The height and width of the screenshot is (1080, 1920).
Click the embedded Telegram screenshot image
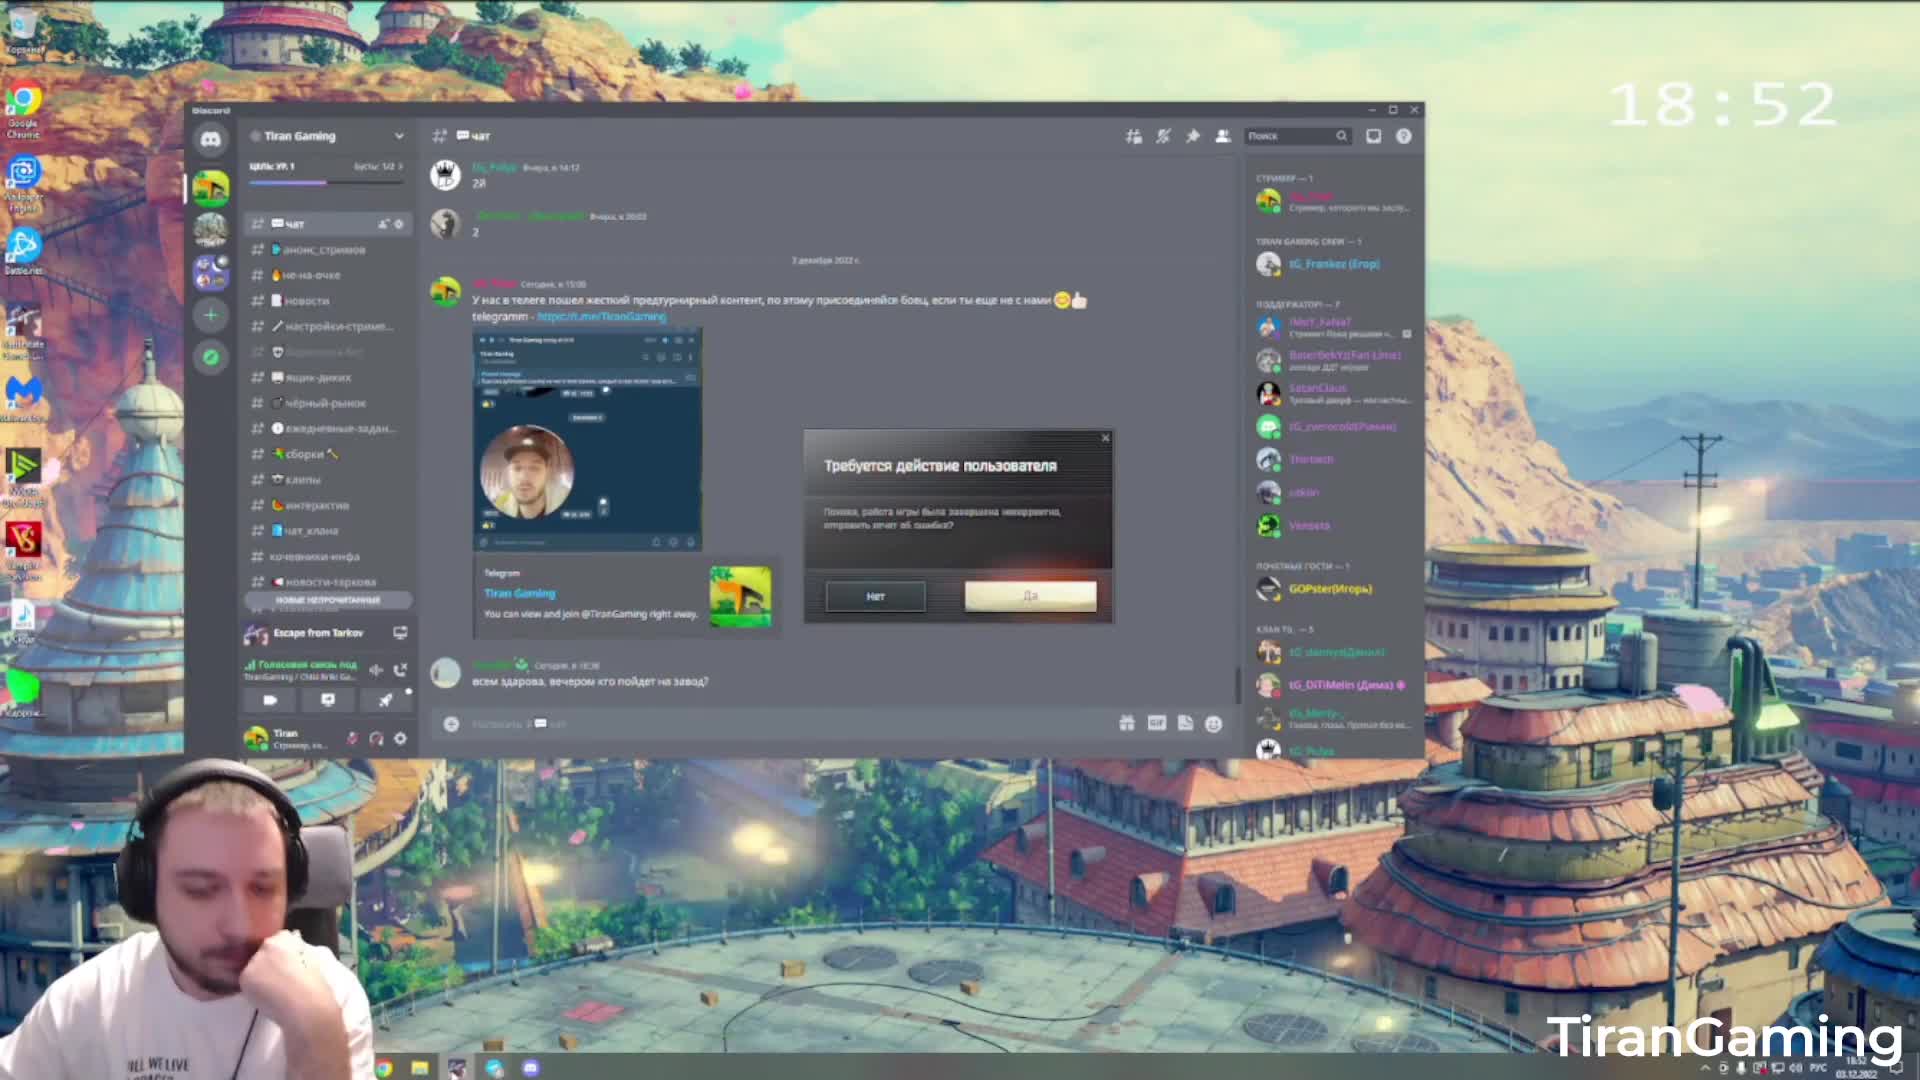[x=587, y=440]
